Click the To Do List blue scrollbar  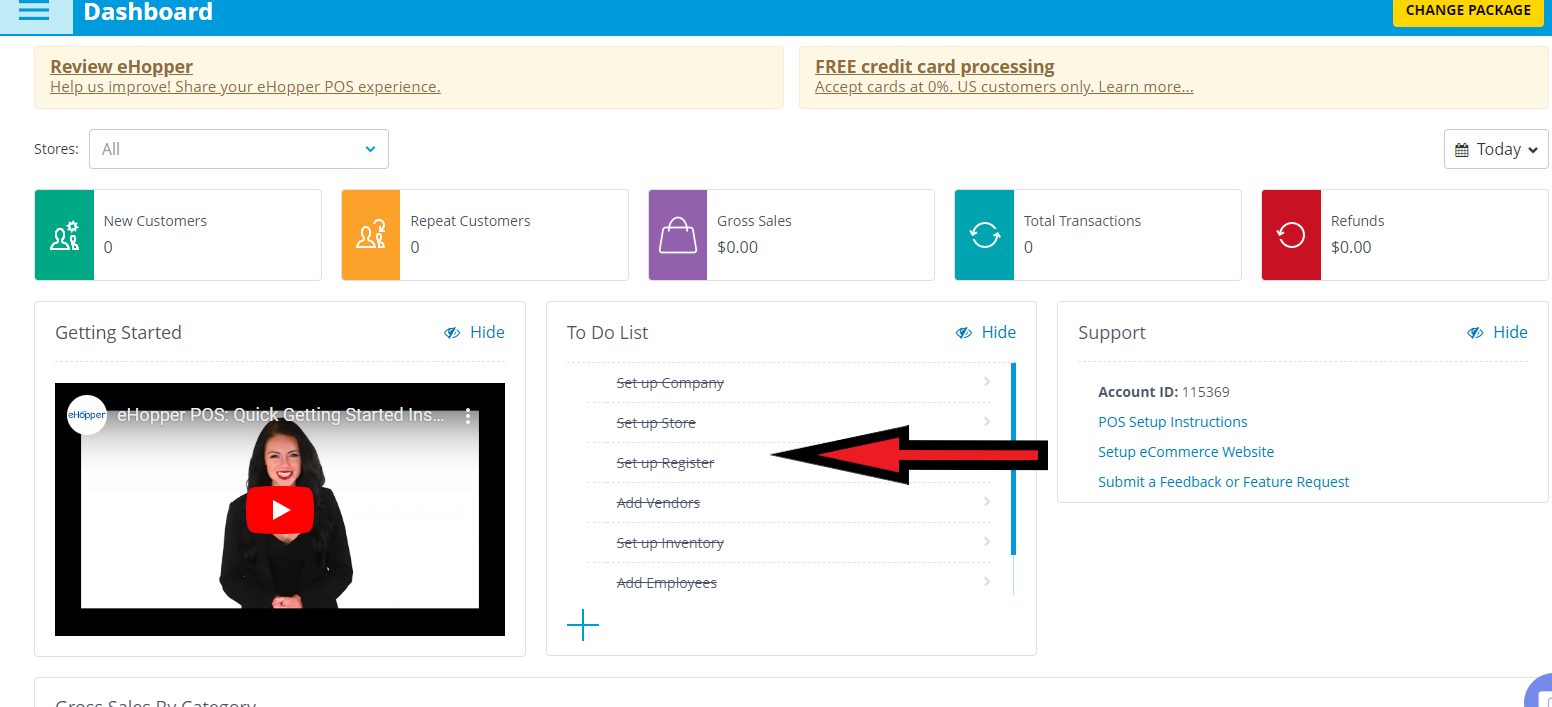pos(1013,458)
